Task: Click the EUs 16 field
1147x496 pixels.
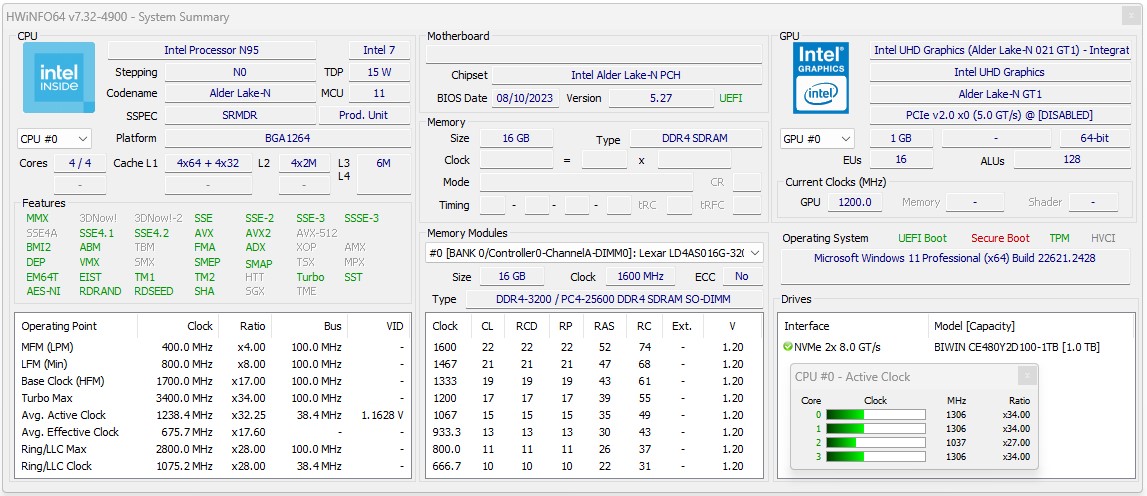Action: click(901, 160)
